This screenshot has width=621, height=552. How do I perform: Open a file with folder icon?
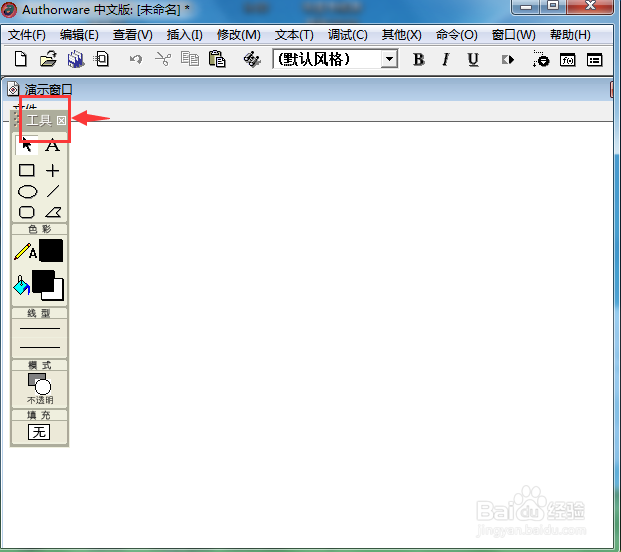pyautogui.click(x=48, y=59)
